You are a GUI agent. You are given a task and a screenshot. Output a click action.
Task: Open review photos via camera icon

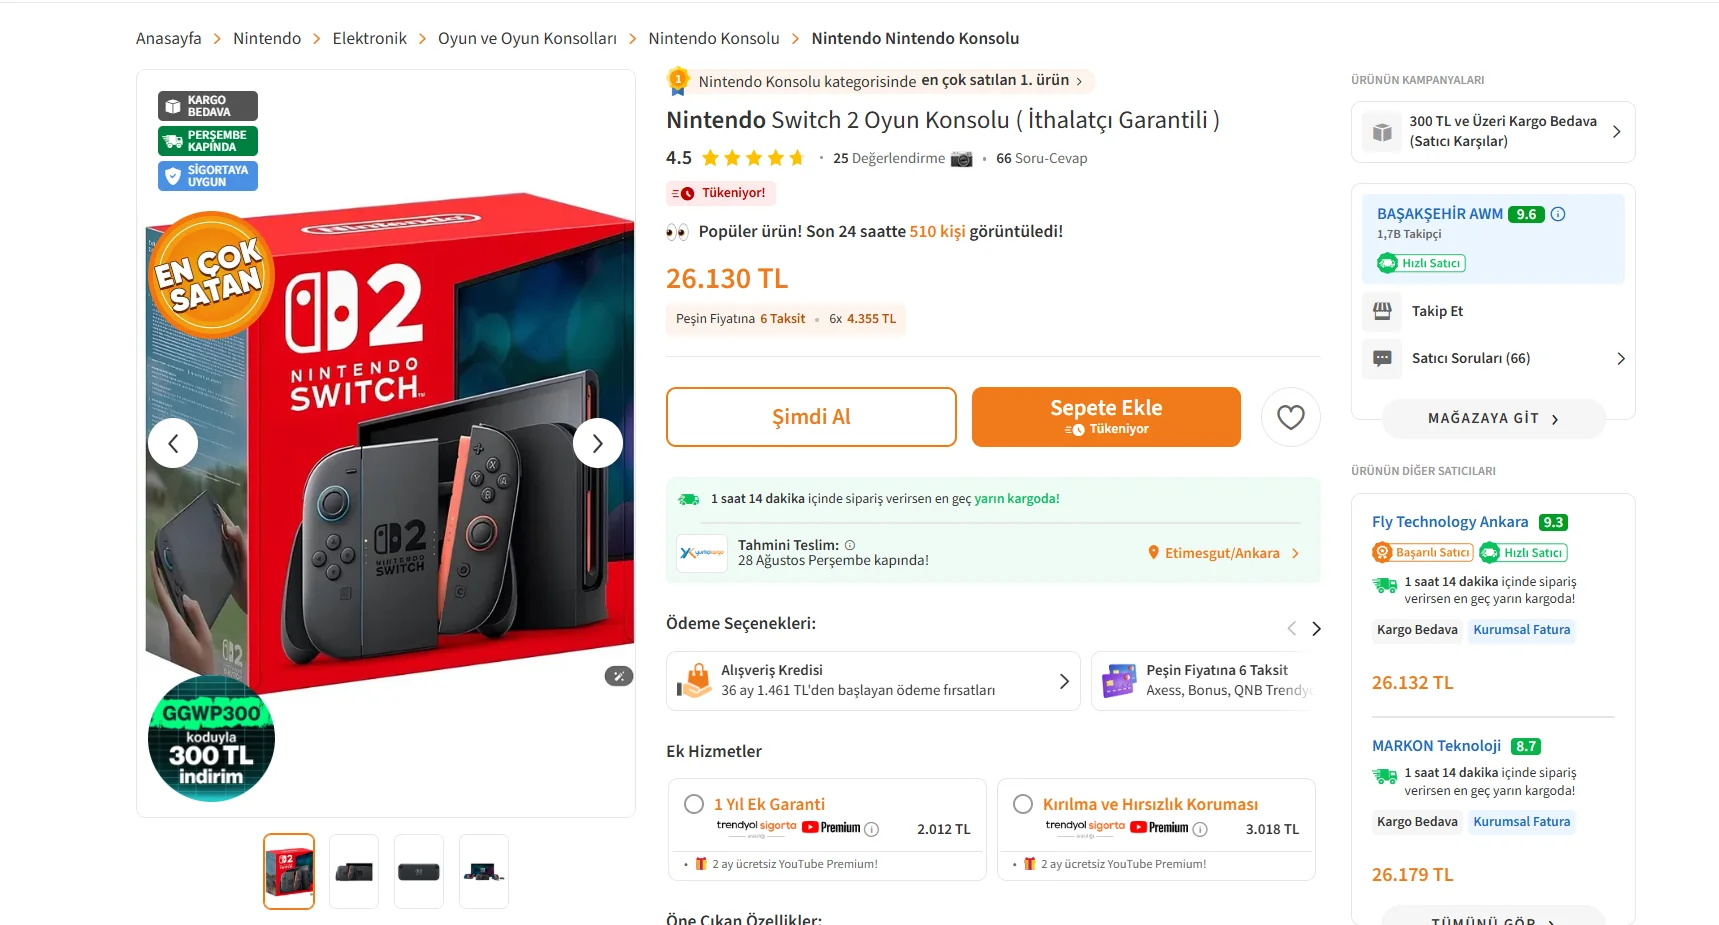pos(961,158)
